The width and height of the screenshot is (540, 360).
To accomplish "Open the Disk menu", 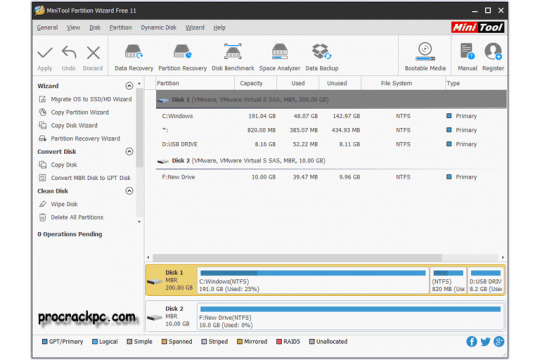I will point(95,28).
